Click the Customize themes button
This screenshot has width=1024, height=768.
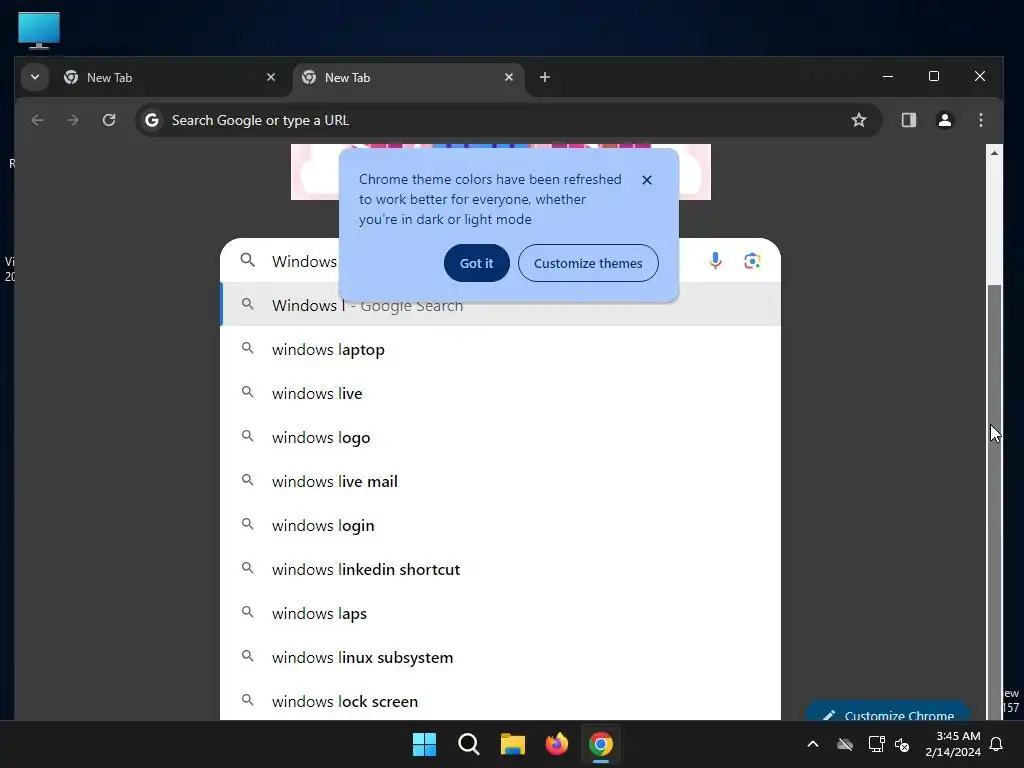pyautogui.click(x=588, y=263)
